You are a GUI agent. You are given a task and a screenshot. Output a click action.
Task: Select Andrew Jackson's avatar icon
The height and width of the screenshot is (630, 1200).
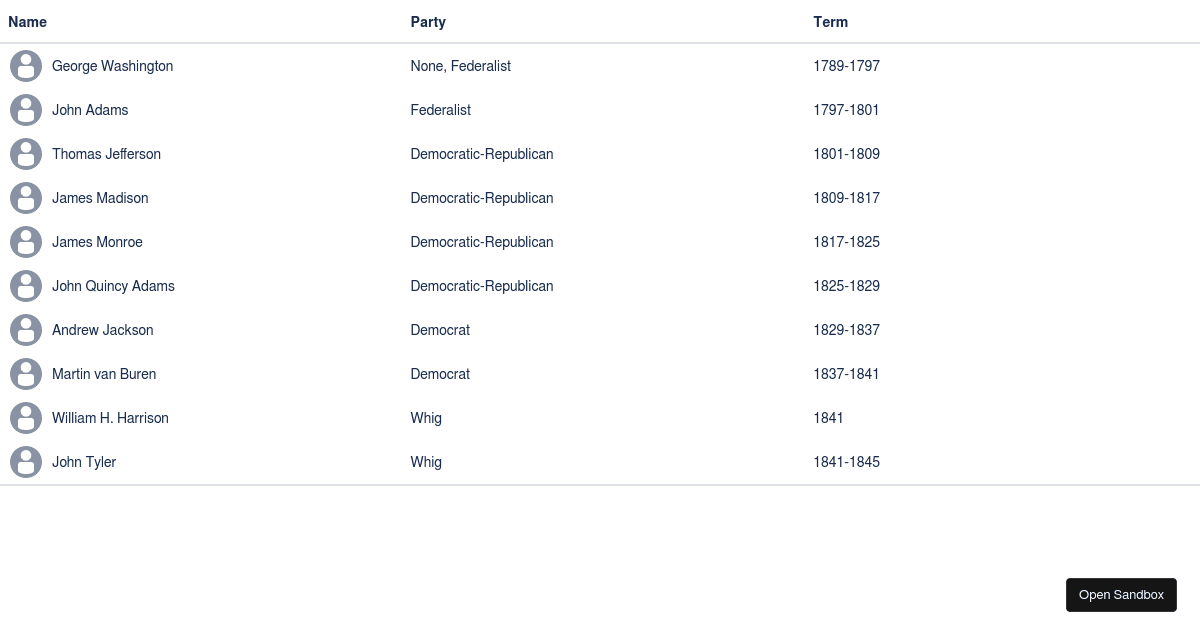tap(26, 330)
